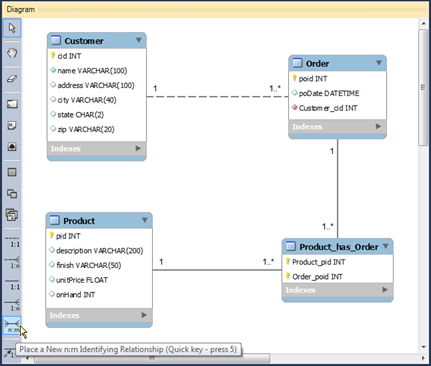This screenshot has height=366, width=431.
Task: Click the Order table header icon
Action: click(x=297, y=63)
